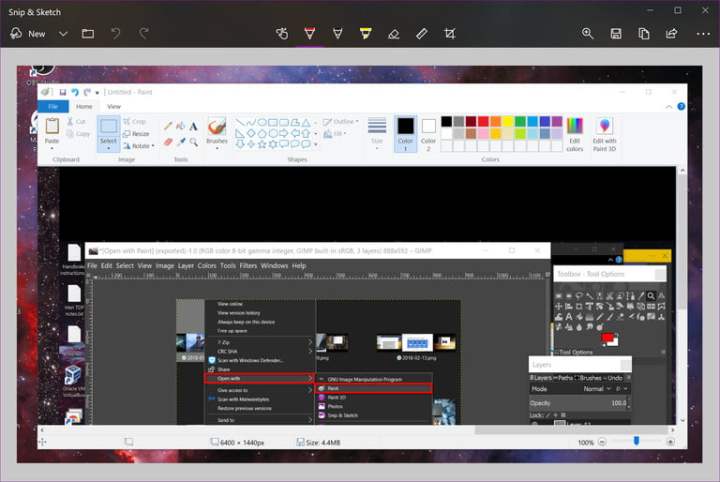Expand the New snip delay dropdown arrow
The height and width of the screenshot is (482, 720).
(x=63, y=33)
